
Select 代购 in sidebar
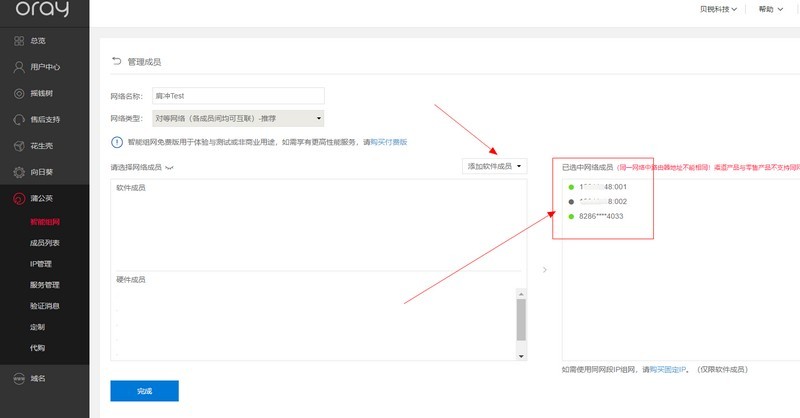pos(37,348)
